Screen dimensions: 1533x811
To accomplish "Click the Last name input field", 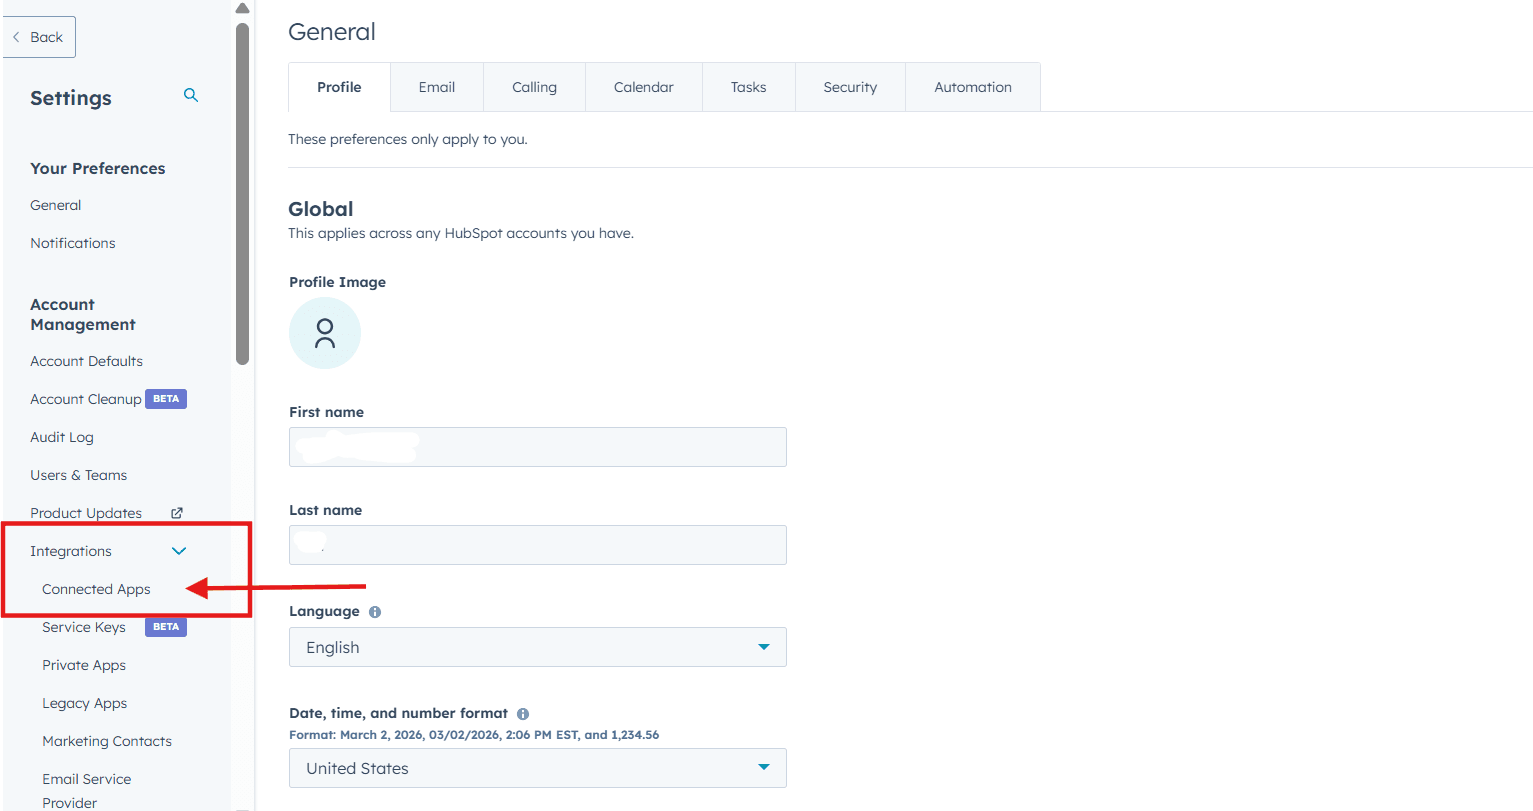I will [537, 545].
